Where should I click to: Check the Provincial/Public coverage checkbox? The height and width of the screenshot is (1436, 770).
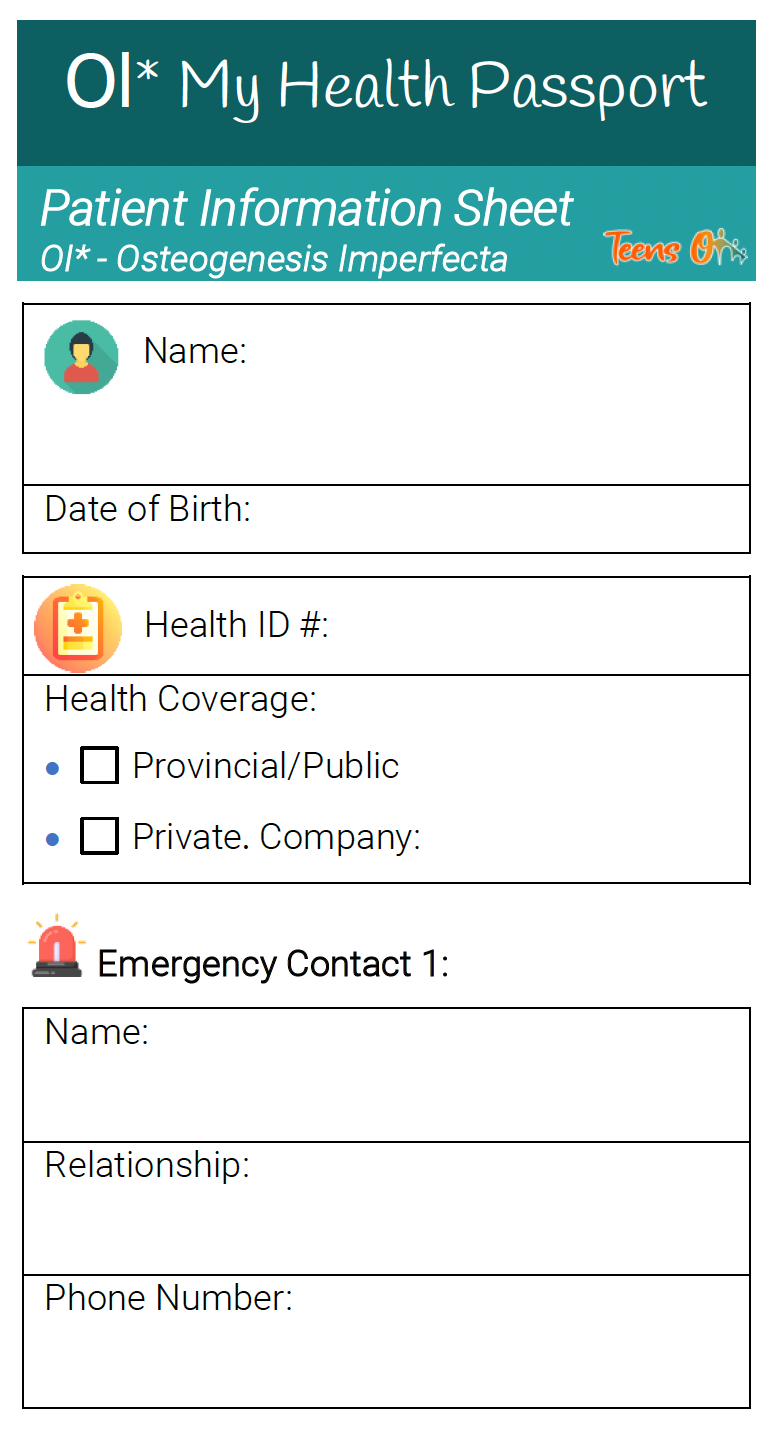(x=99, y=766)
